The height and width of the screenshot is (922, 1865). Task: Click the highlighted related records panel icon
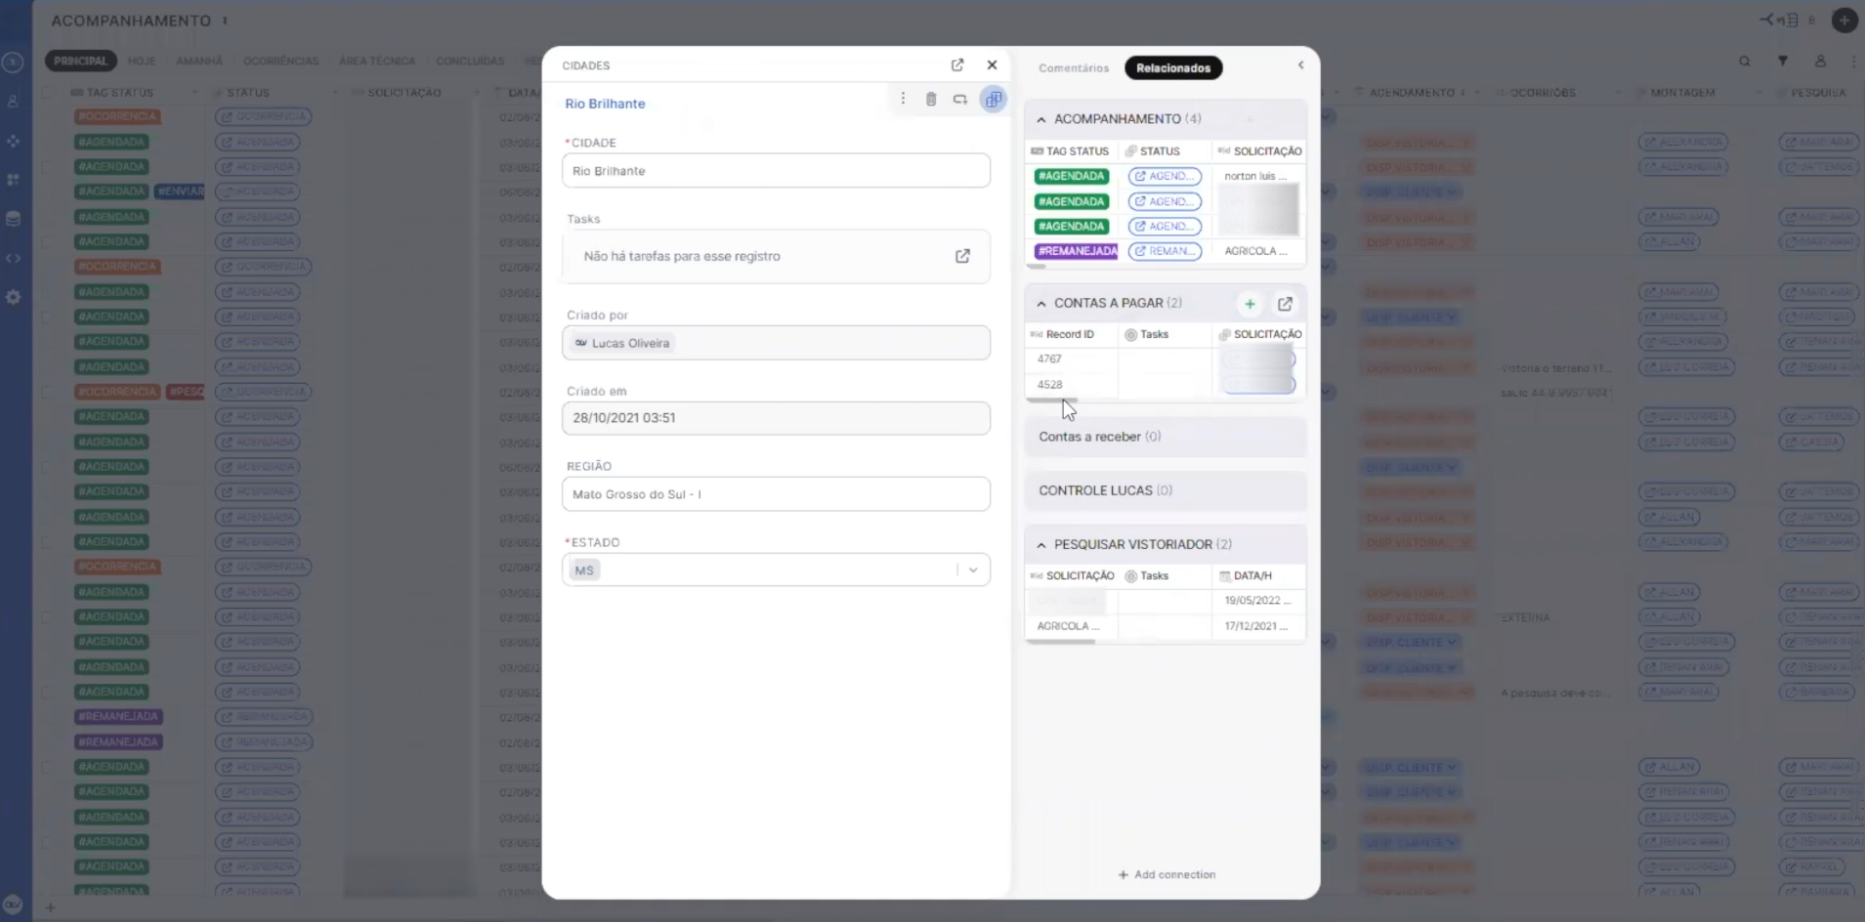[x=993, y=99]
